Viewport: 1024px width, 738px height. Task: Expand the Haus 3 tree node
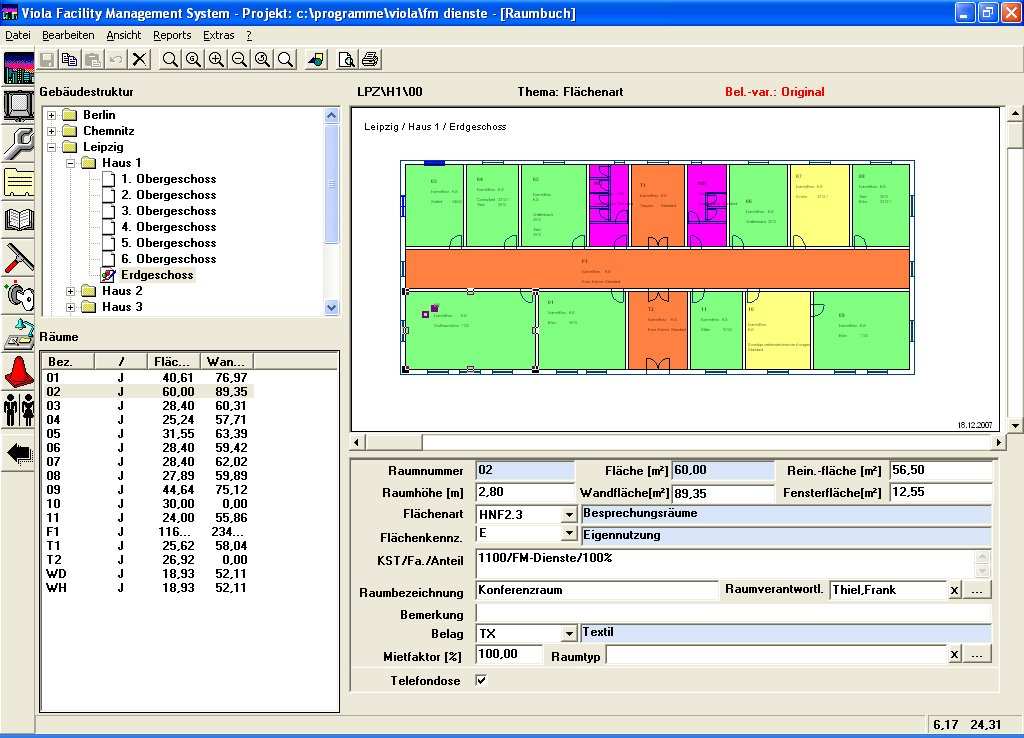71,307
